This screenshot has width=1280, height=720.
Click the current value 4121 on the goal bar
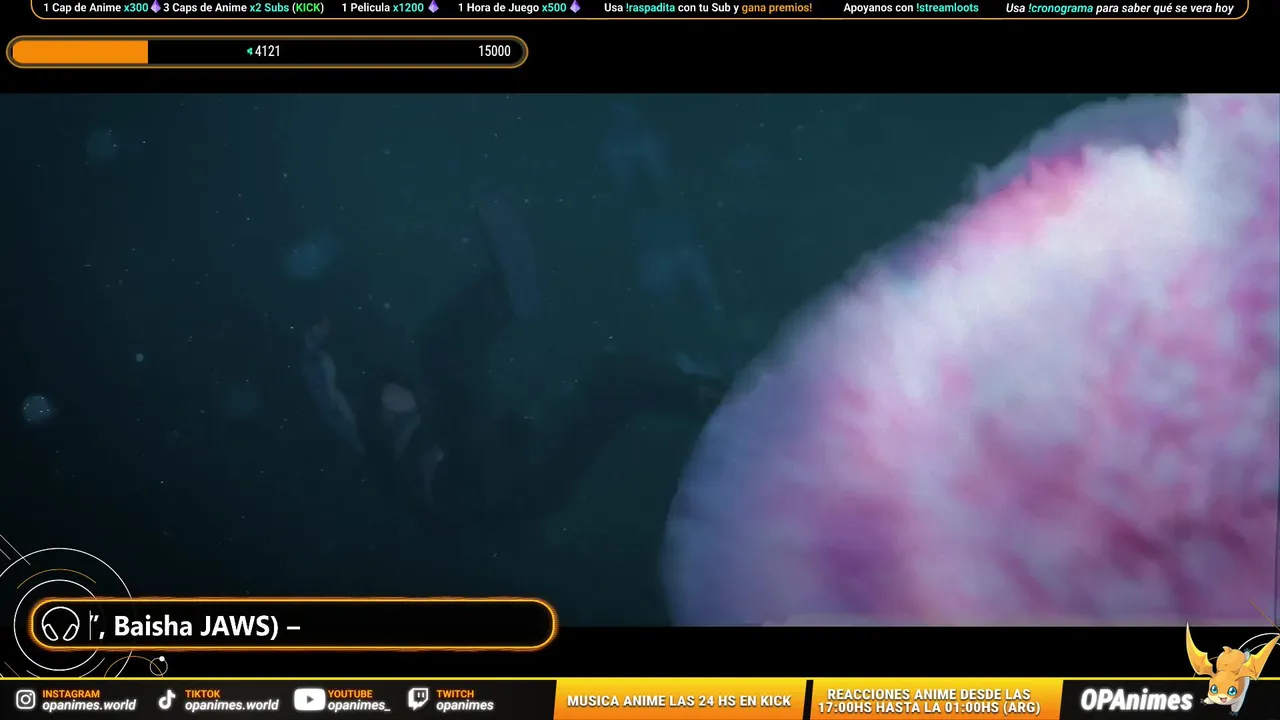[267, 51]
